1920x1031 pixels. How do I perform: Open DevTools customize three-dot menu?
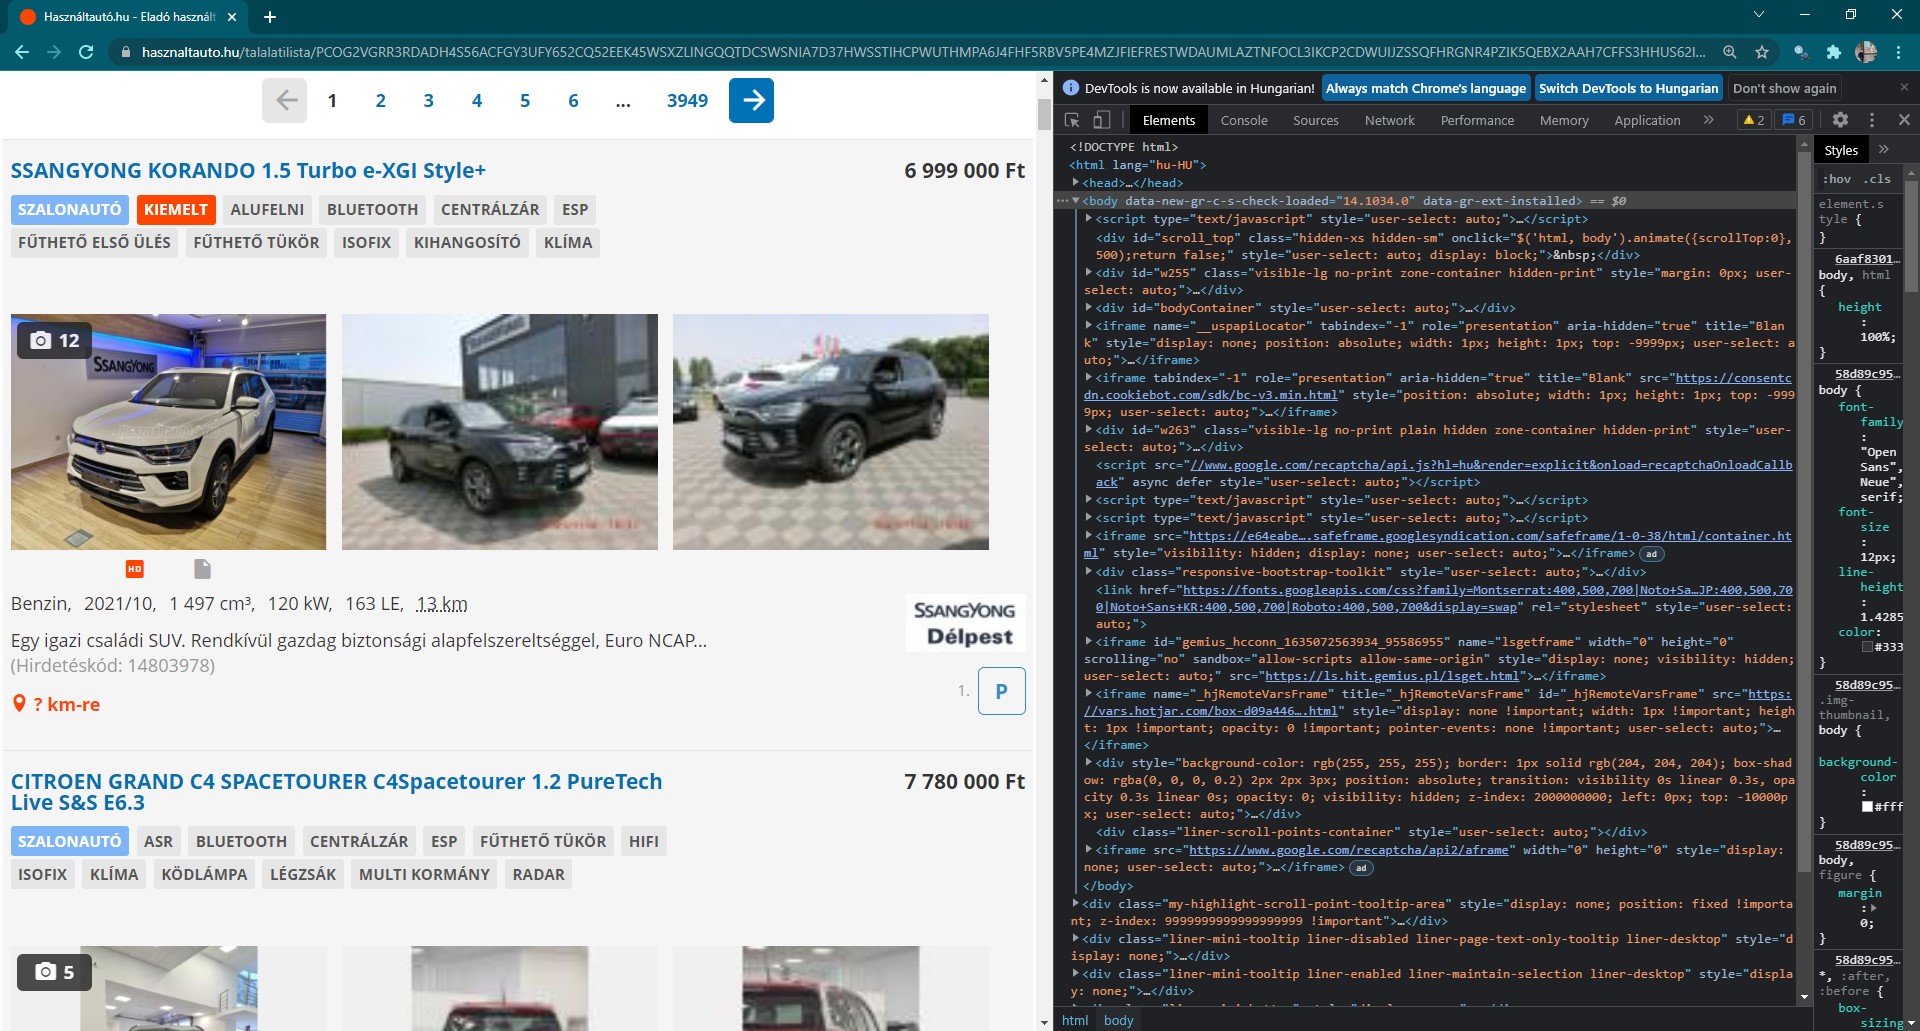pyautogui.click(x=1872, y=120)
